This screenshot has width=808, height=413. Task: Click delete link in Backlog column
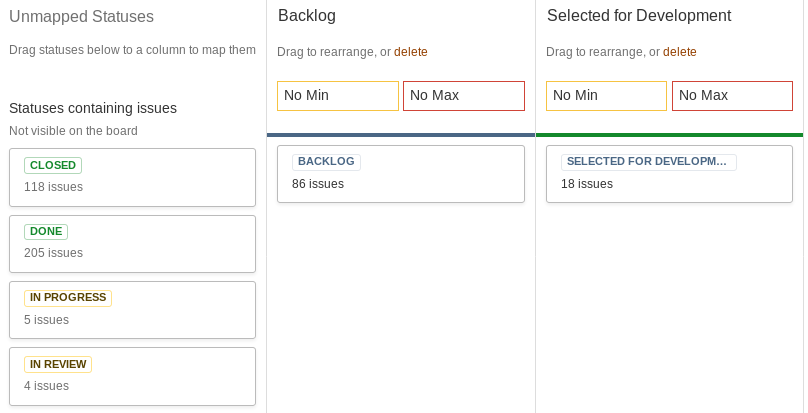tap(411, 52)
